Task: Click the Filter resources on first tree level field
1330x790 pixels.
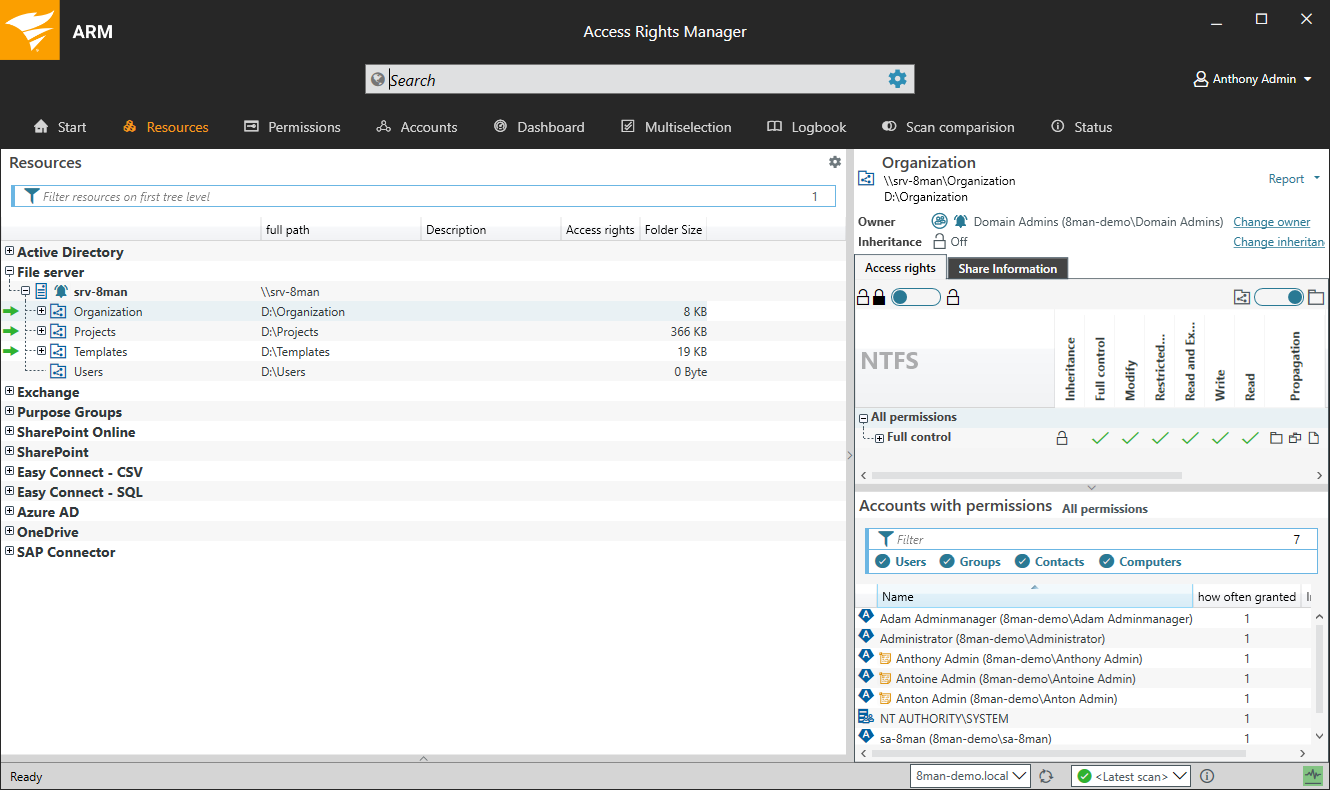Action: tap(423, 197)
